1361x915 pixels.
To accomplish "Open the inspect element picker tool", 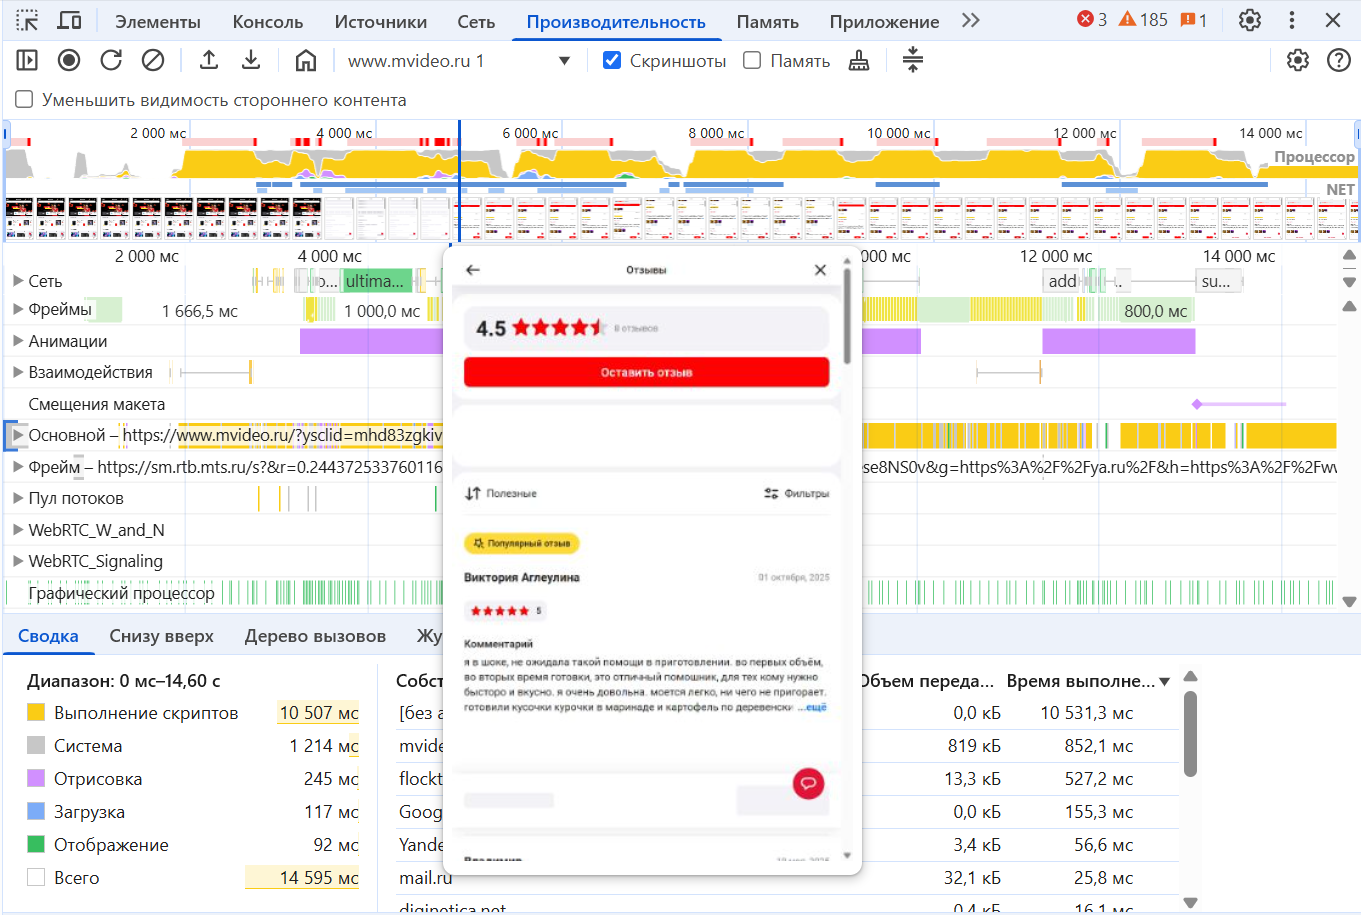I will coord(27,21).
